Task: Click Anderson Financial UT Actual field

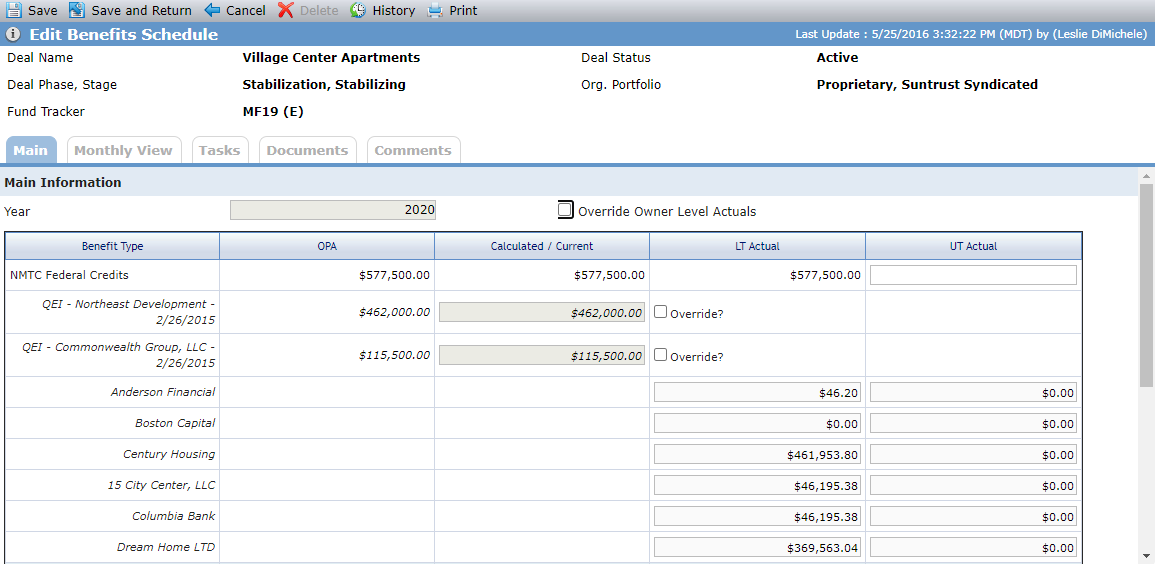Action: point(973,392)
